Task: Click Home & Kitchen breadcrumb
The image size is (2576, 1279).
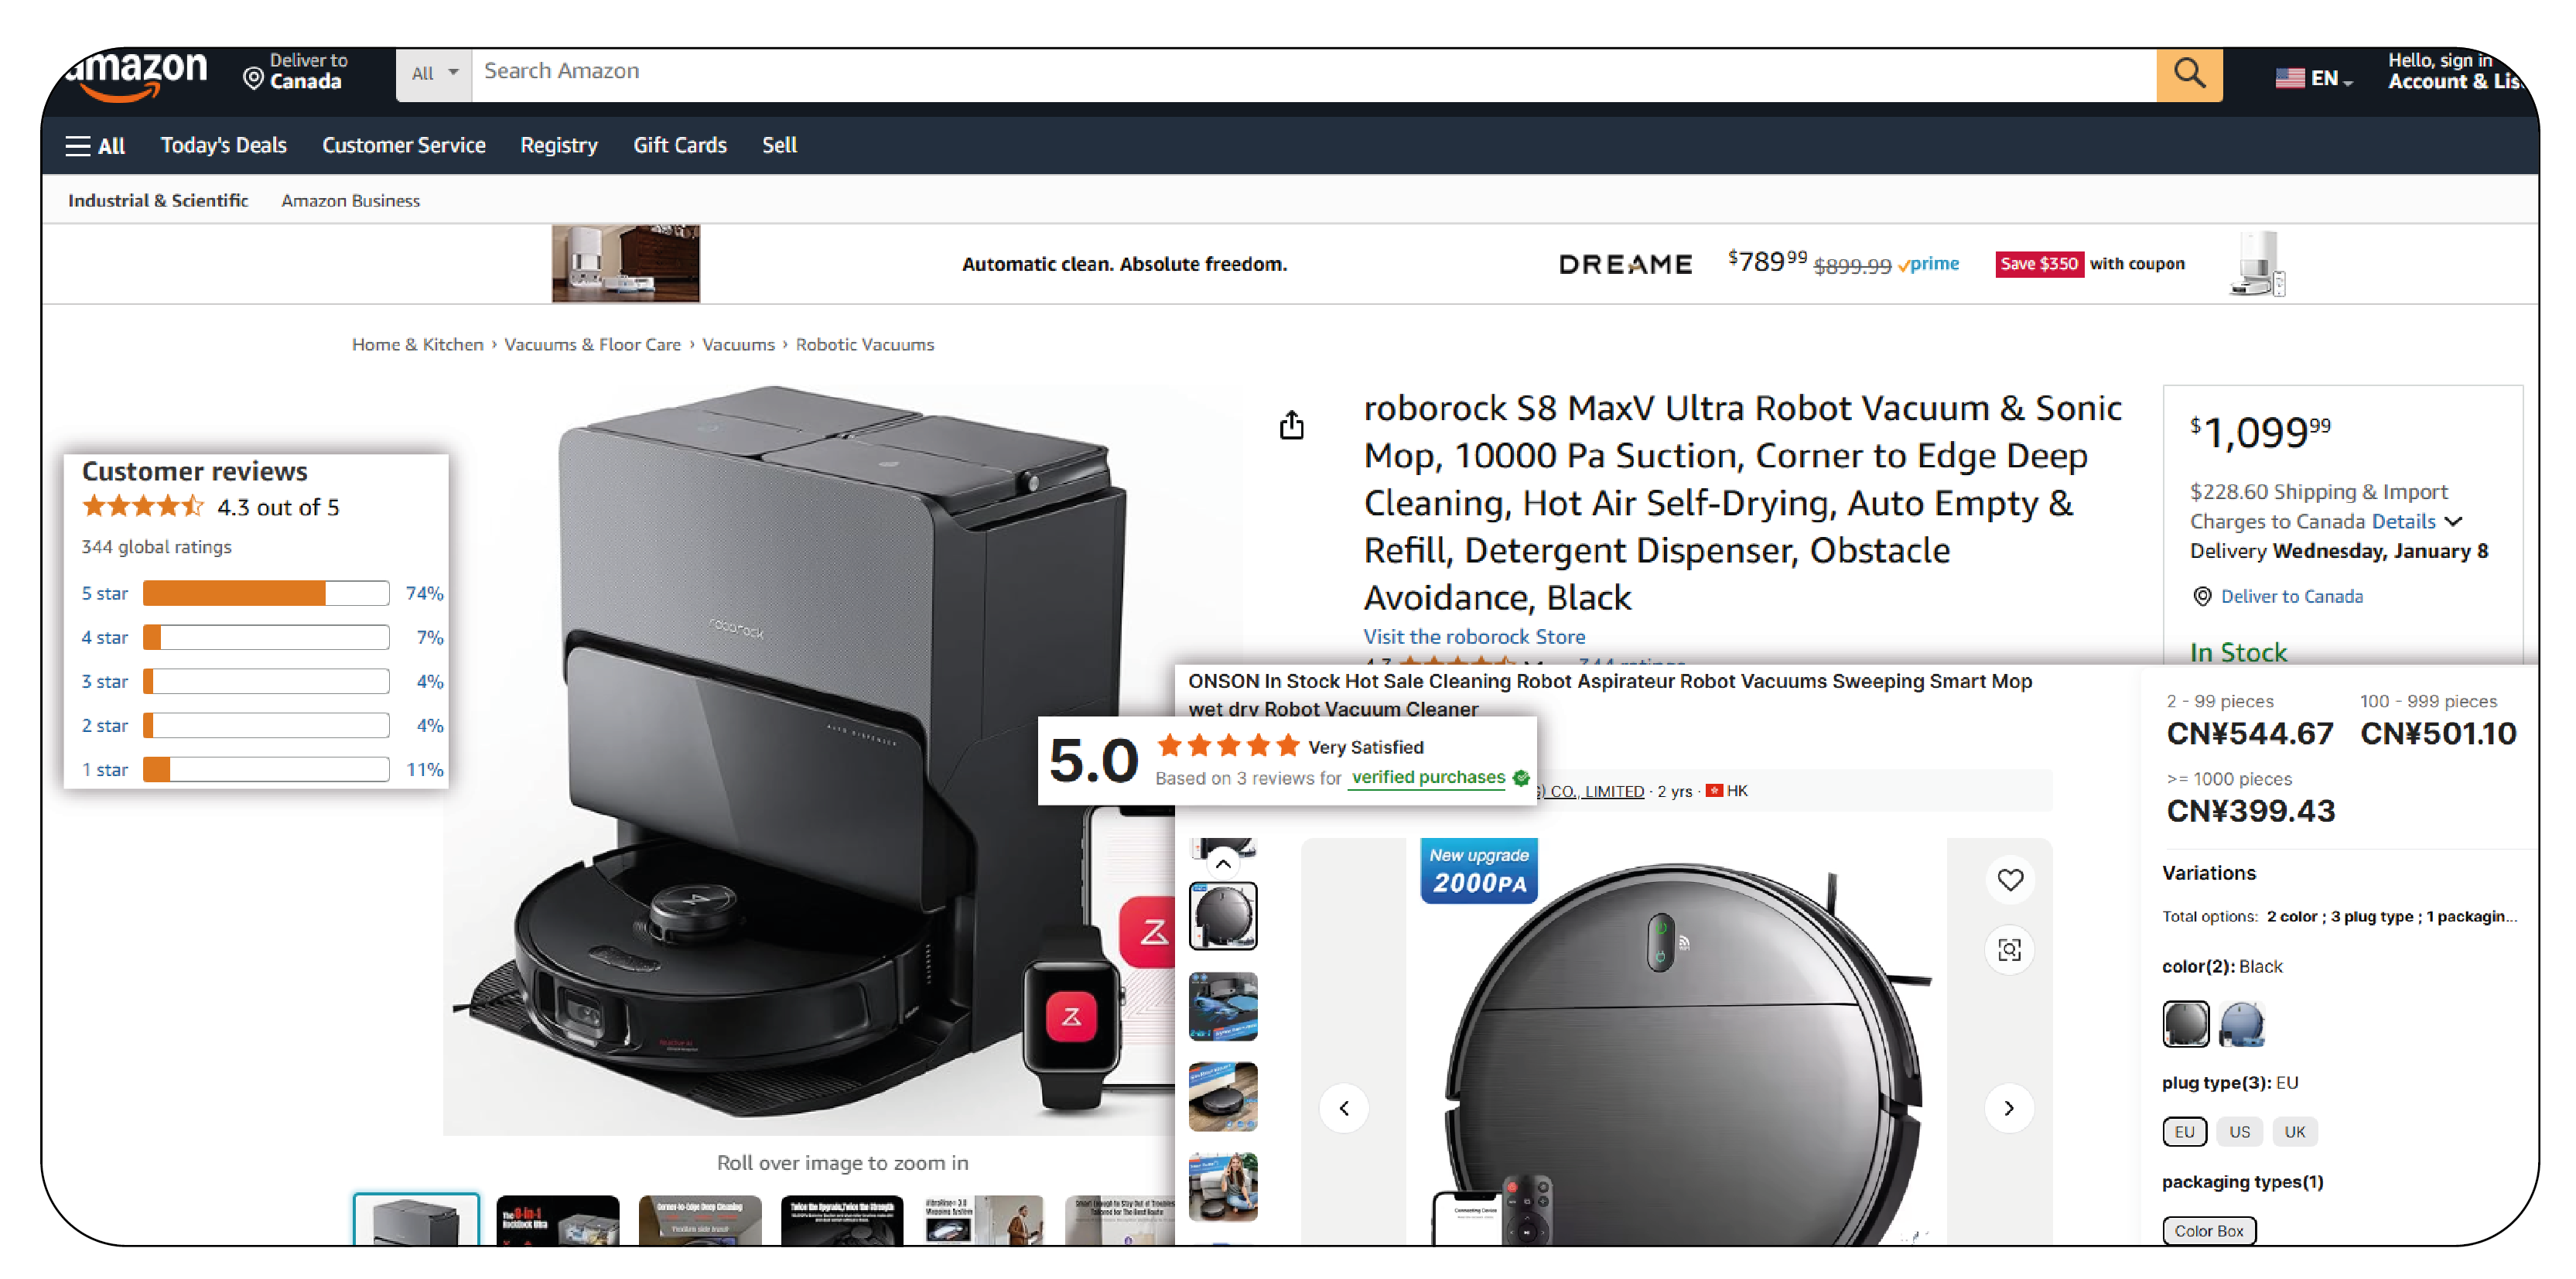Action: coord(417,345)
